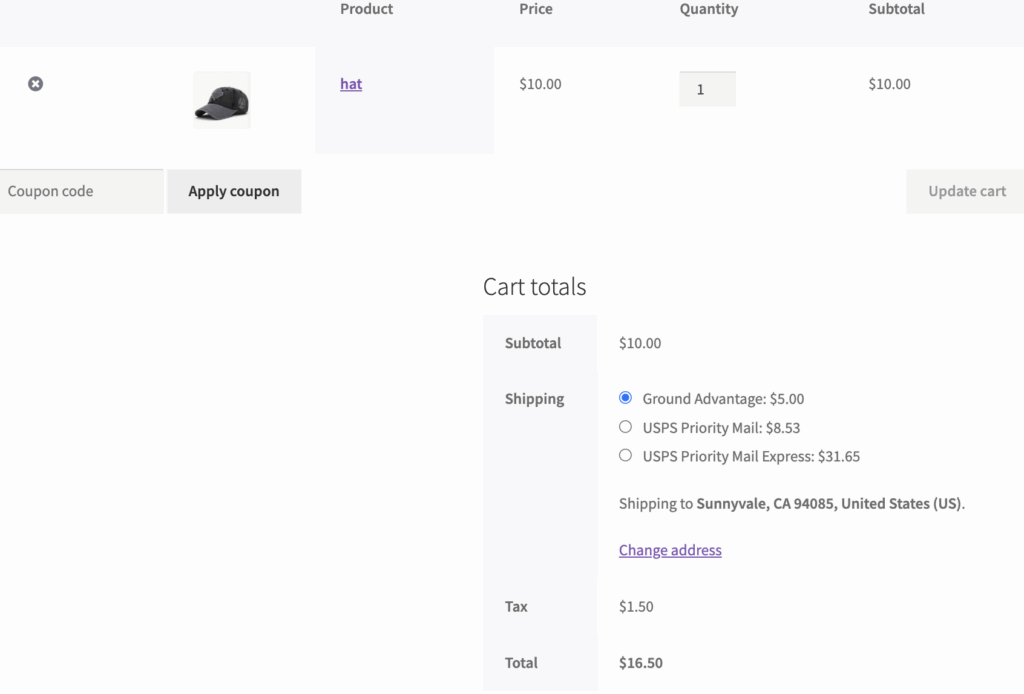Image resolution: width=1024 pixels, height=694 pixels.
Task: Click the Product column header
Action: [366, 9]
